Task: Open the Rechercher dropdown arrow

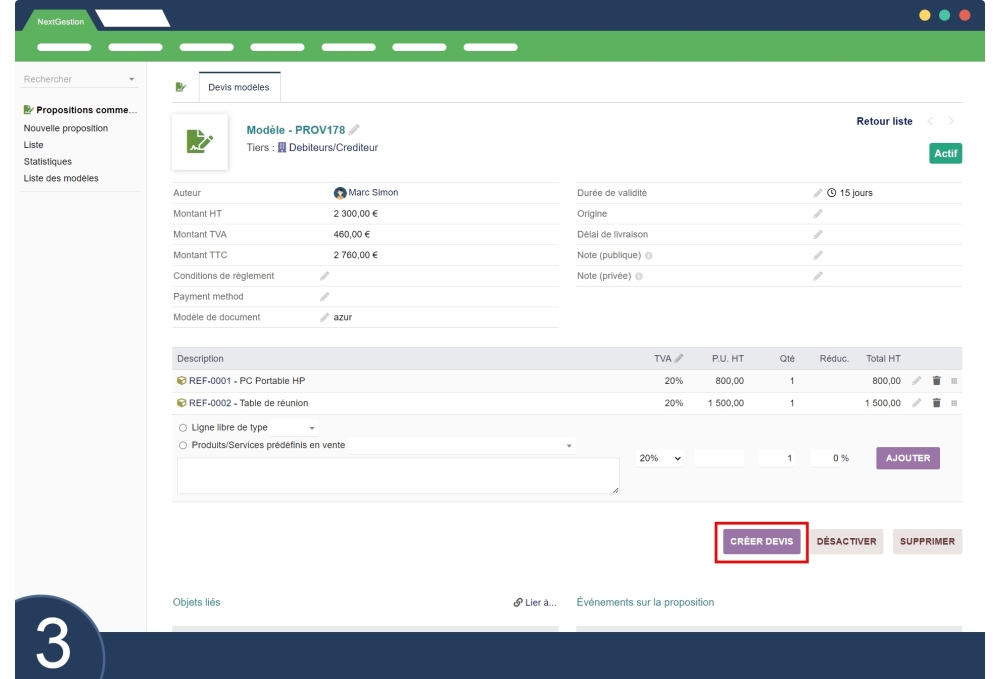Action: click(131, 79)
